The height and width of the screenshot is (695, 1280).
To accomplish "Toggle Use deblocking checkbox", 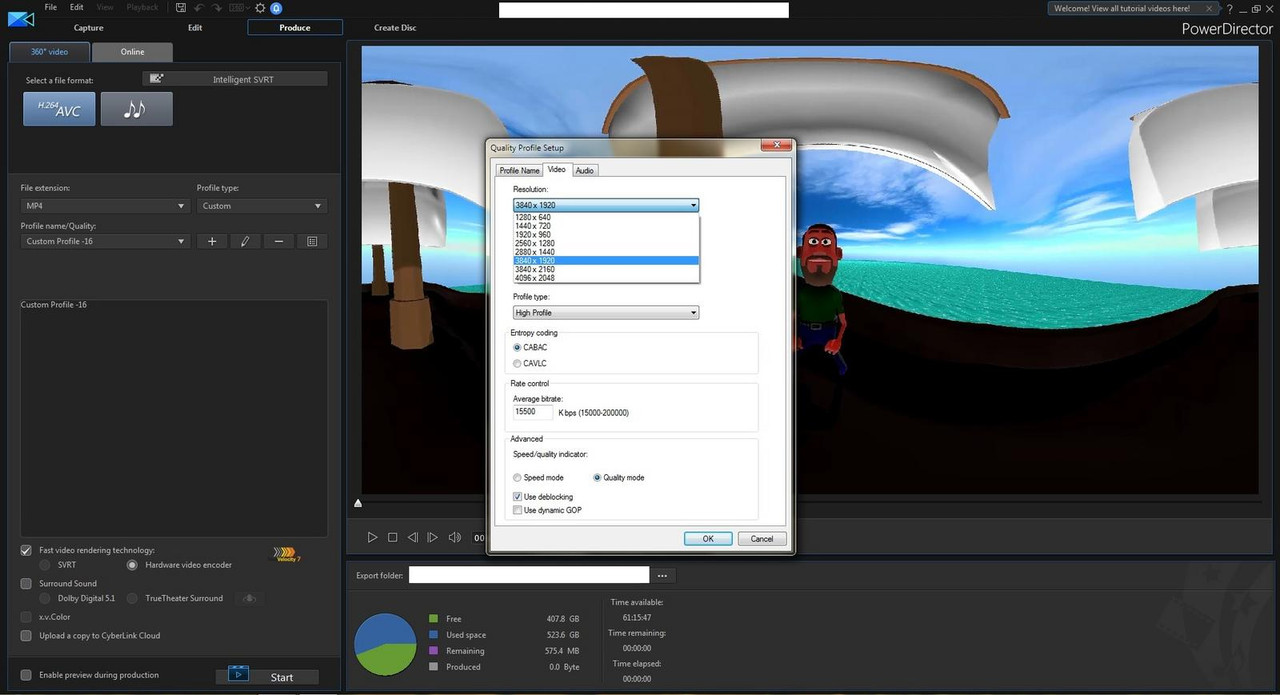I will click(517, 496).
